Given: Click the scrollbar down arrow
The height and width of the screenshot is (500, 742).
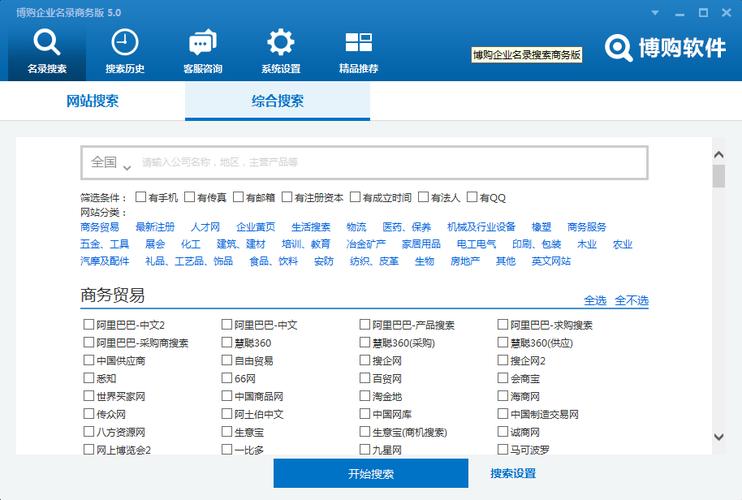Looking at the screenshot, I should coord(719,437).
